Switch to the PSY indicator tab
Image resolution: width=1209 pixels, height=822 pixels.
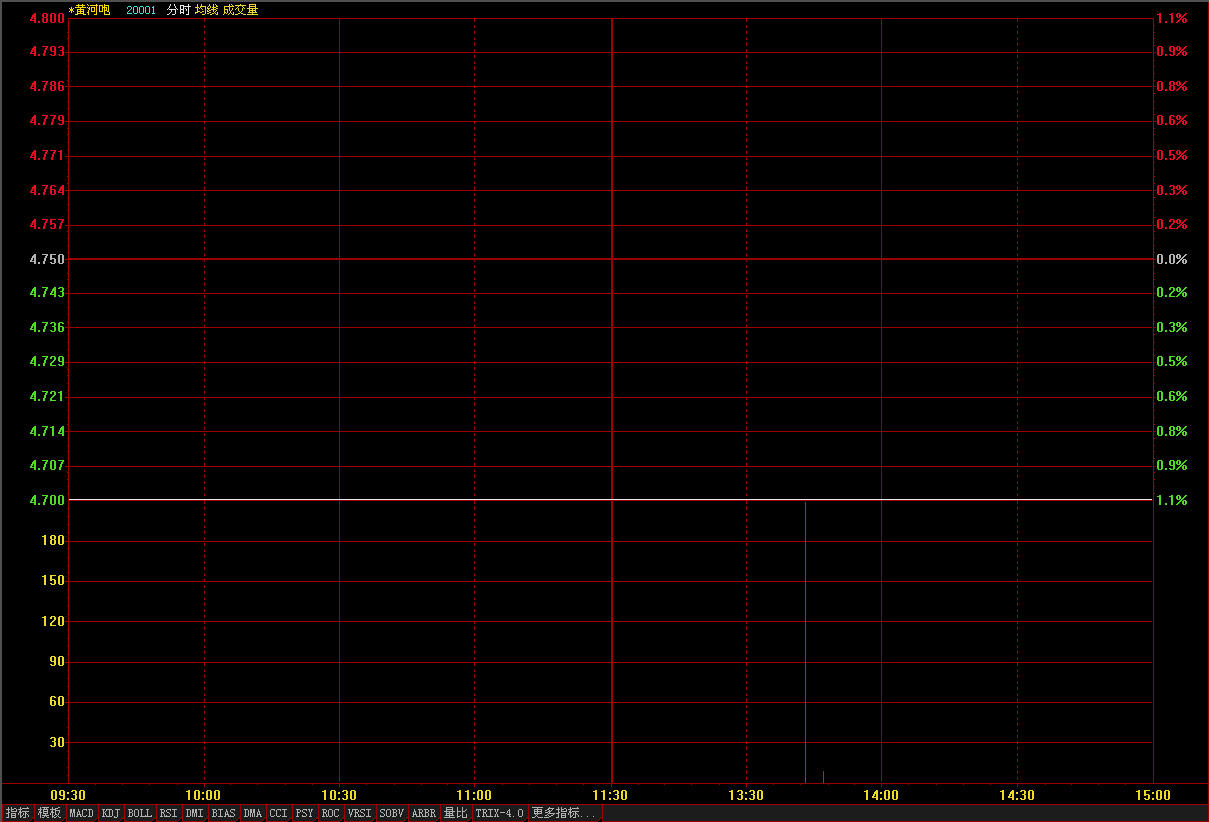(x=305, y=813)
